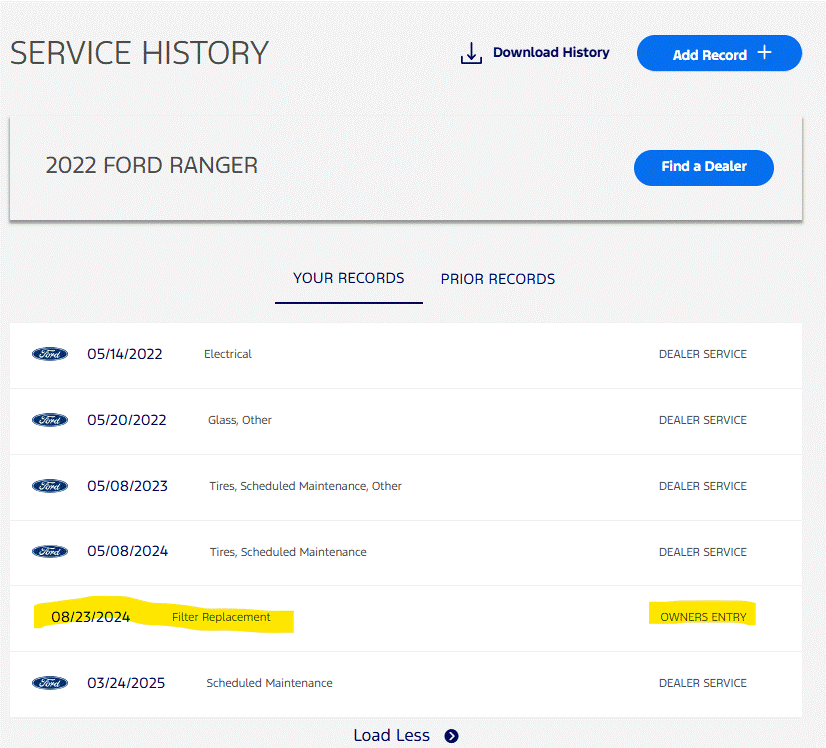The height and width of the screenshot is (748, 826).
Task: Select the Filter Replacement description
Action: pyautogui.click(x=221, y=617)
